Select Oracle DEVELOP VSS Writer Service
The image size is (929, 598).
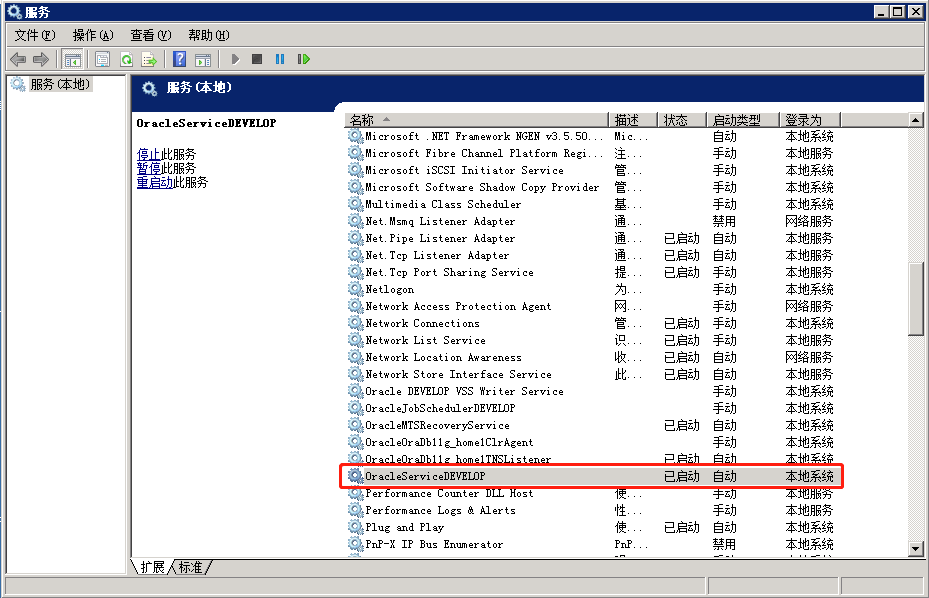click(464, 391)
